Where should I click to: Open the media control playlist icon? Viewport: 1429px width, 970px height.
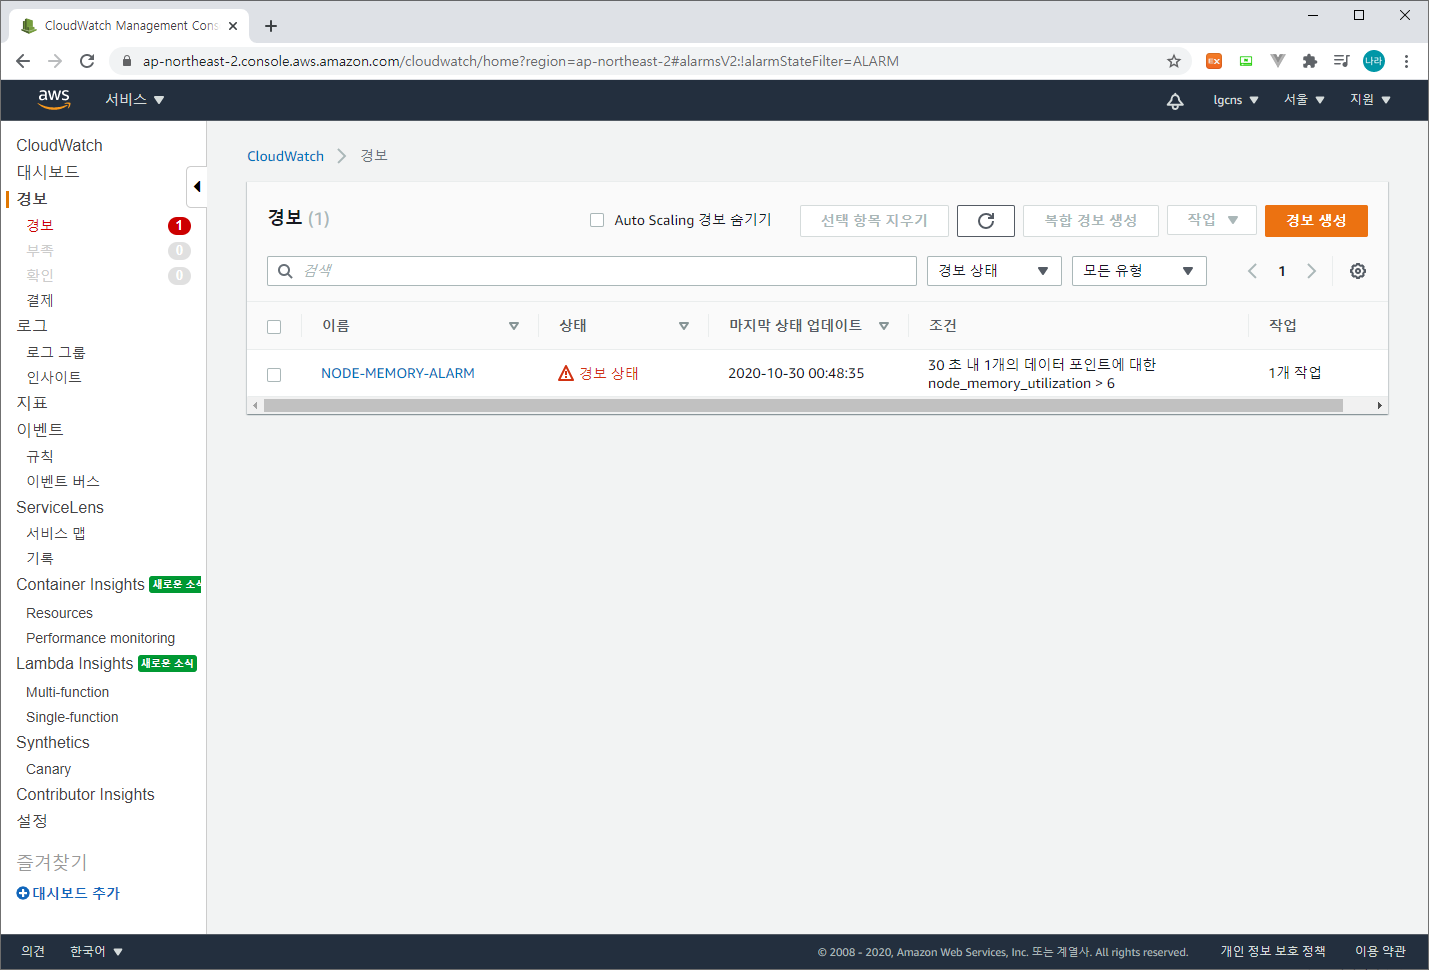tap(1342, 61)
